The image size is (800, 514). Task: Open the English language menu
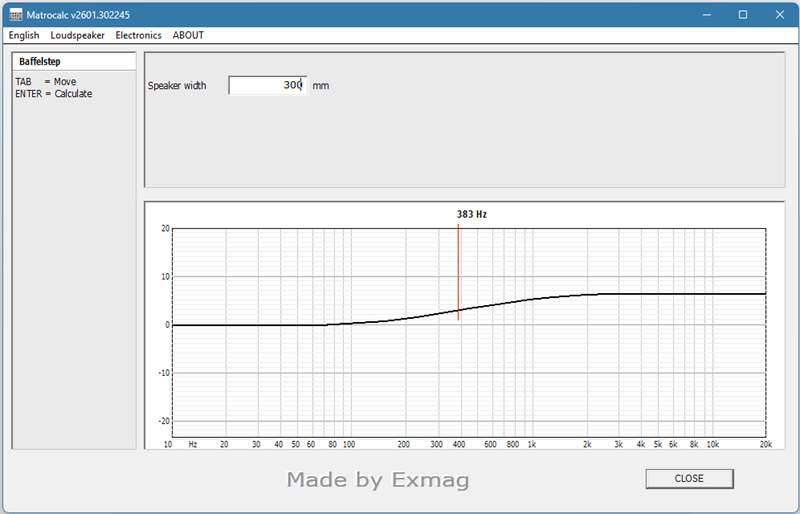[x=24, y=35]
